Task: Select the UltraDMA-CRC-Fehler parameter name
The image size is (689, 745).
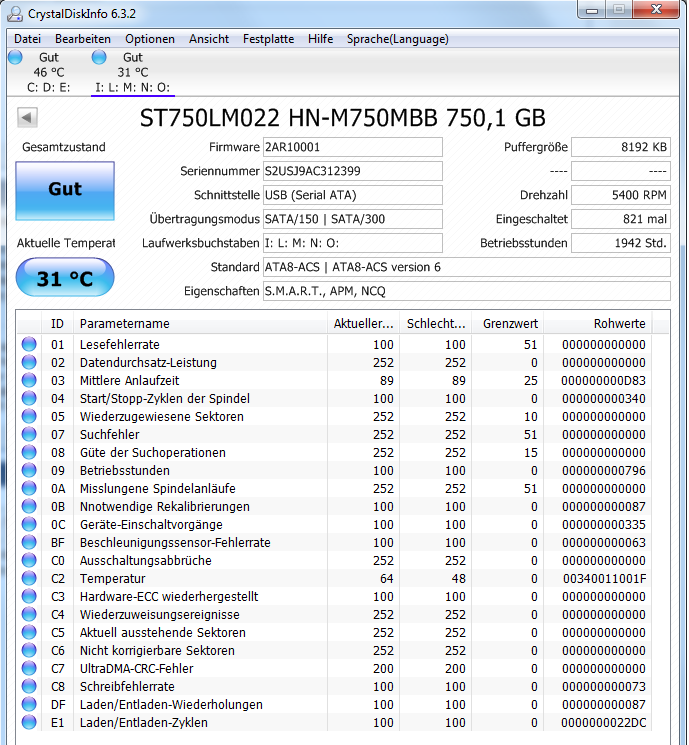Action: [x=137, y=669]
